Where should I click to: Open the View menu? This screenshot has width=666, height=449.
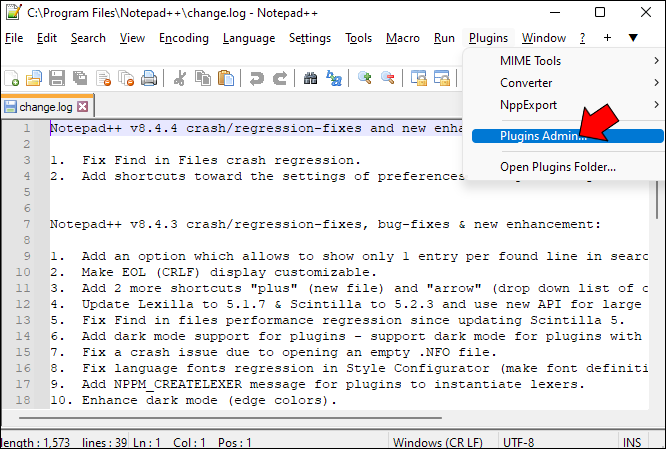click(x=132, y=38)
